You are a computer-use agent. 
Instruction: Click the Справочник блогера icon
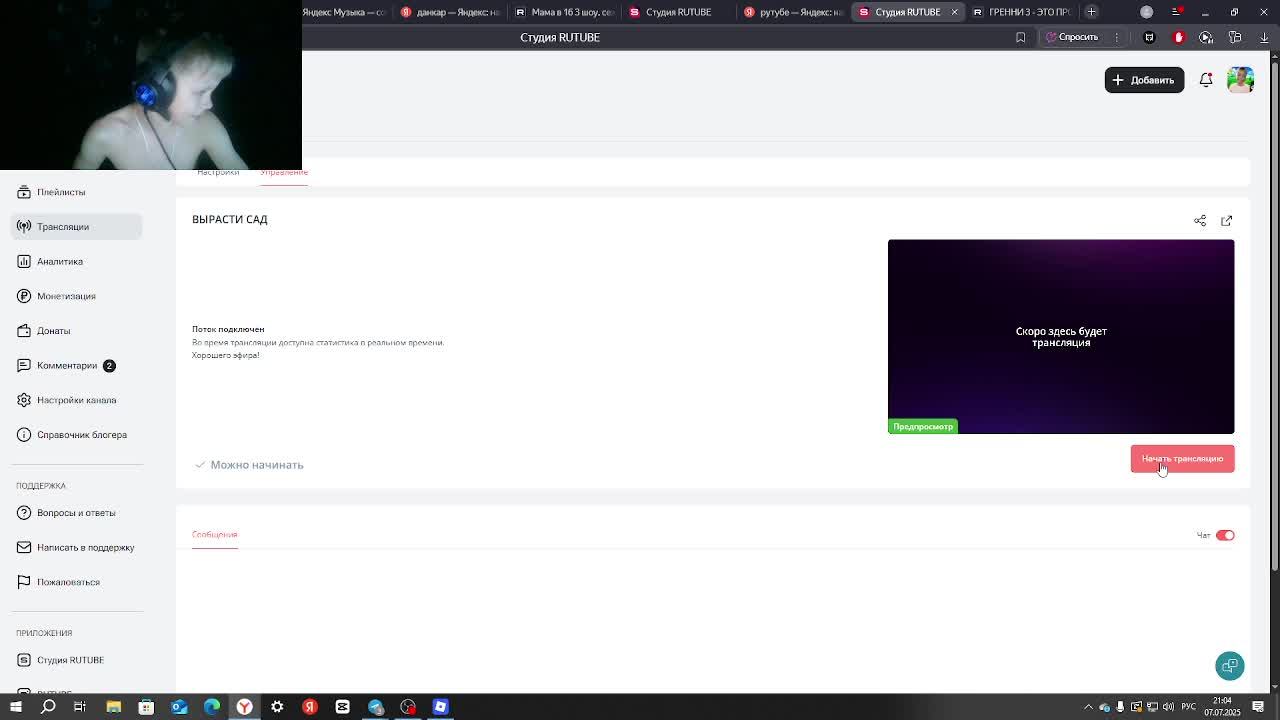[x=24, y=435]
